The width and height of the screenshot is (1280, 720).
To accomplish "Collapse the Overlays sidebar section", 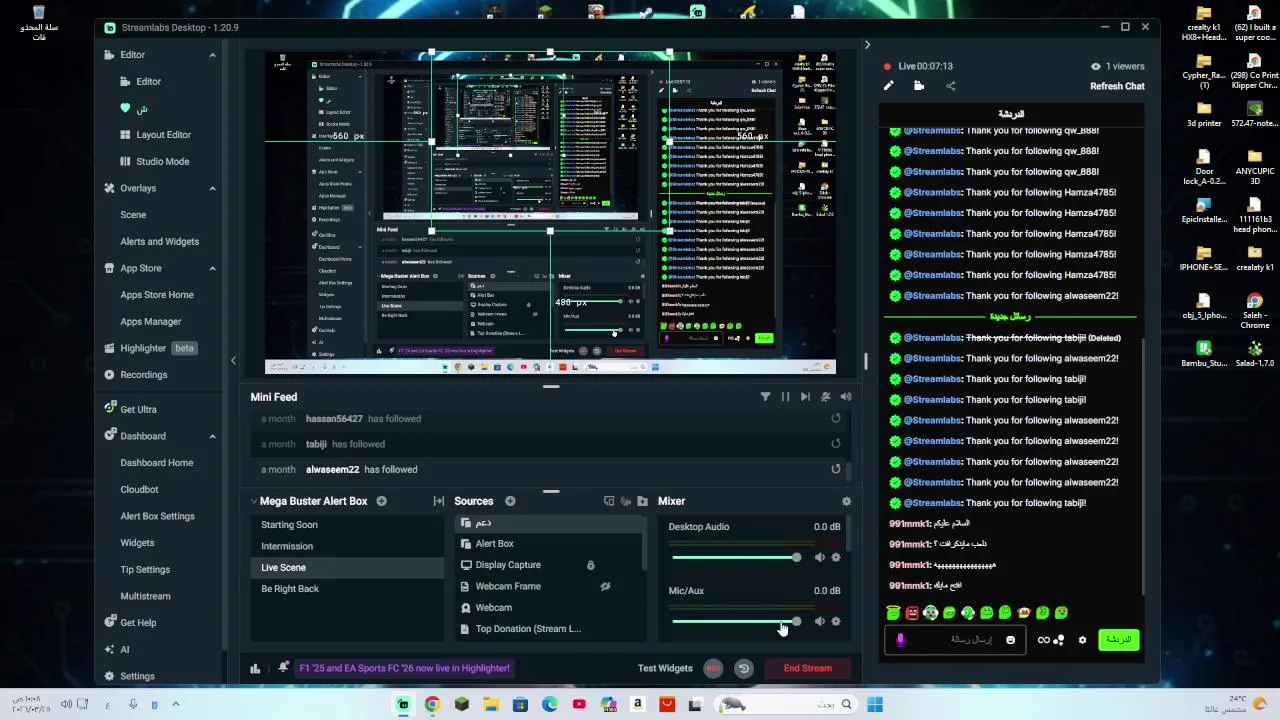I will coord(212,188).
